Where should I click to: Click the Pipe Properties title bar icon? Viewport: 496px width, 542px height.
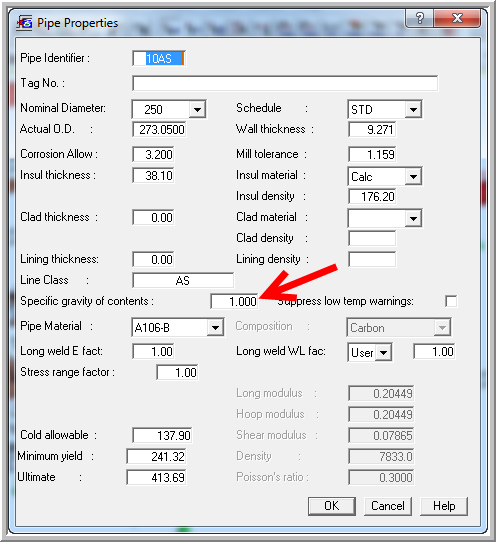point(24,23)
